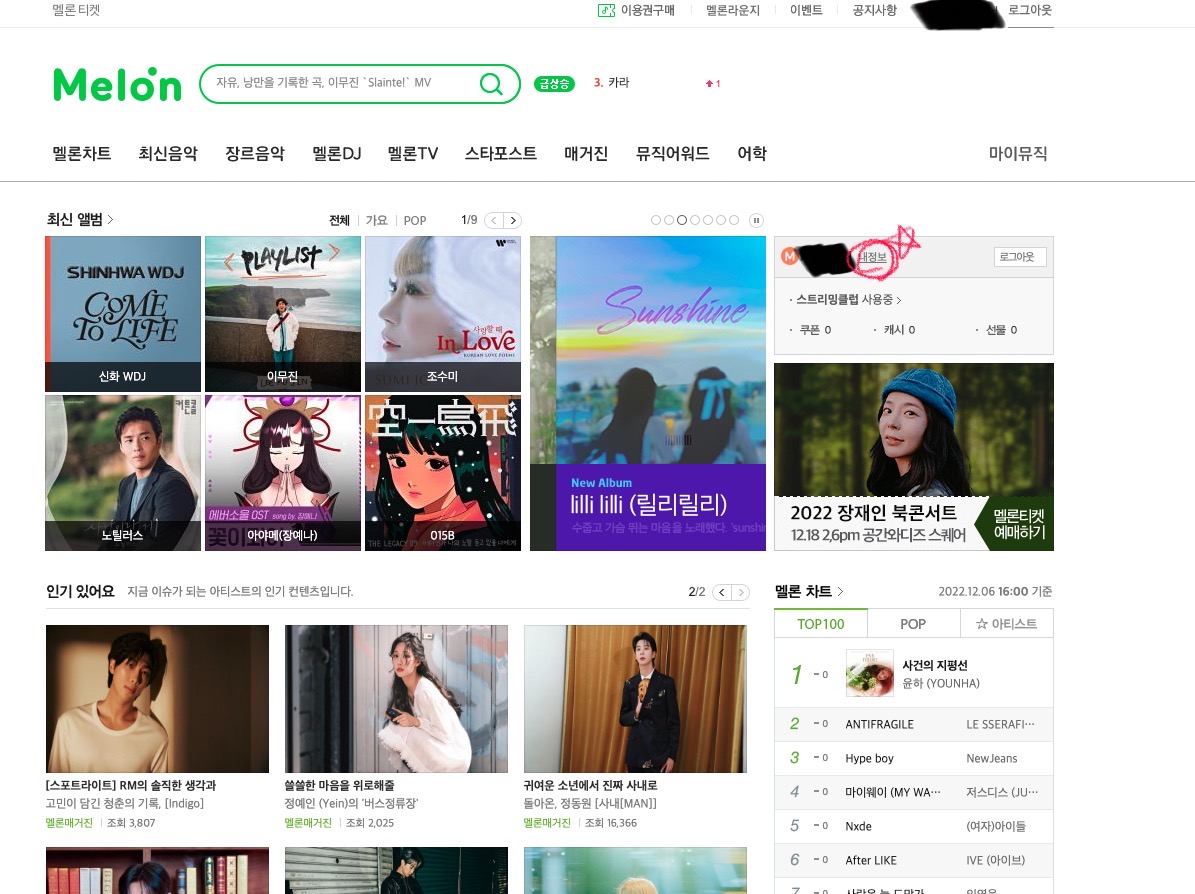Viewport: 1195px width, 894px height.
Task: Open 이벤트 link in top bar
Action: coord(806,11)
